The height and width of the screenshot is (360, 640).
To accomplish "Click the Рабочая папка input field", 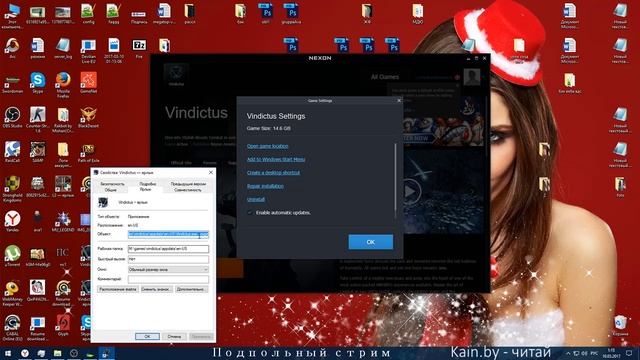I will [x=168, y=249].
